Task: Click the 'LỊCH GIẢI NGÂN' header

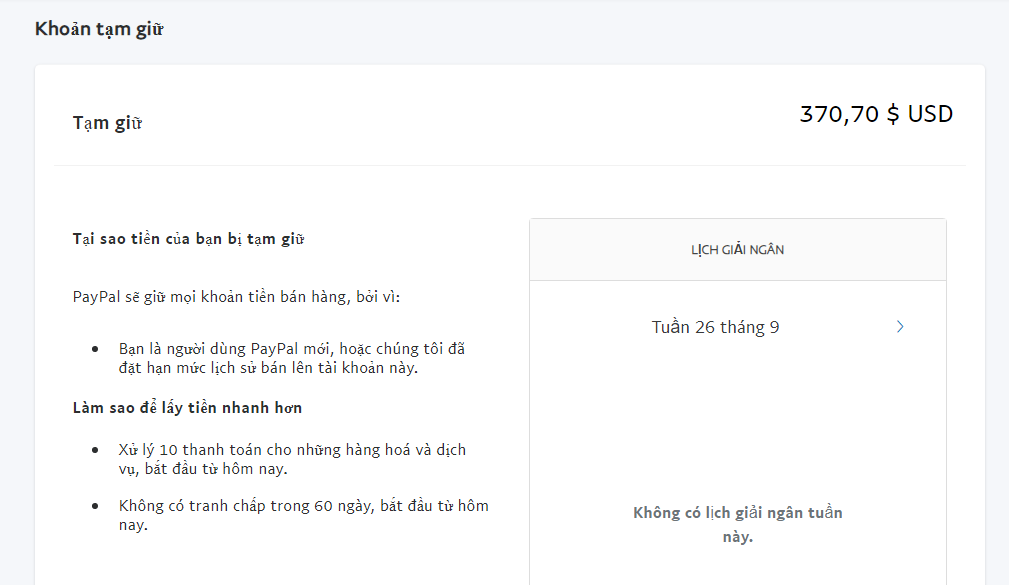Action: click(x=737, y=250)
